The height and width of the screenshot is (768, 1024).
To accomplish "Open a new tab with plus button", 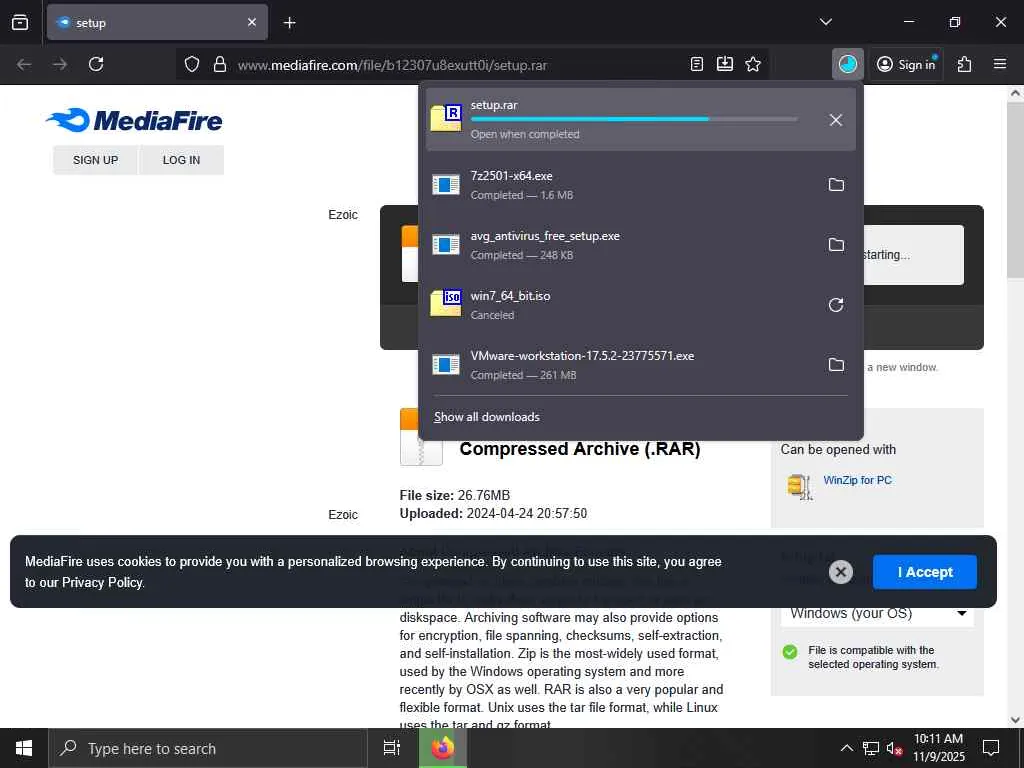I will [x=289, y=23].
